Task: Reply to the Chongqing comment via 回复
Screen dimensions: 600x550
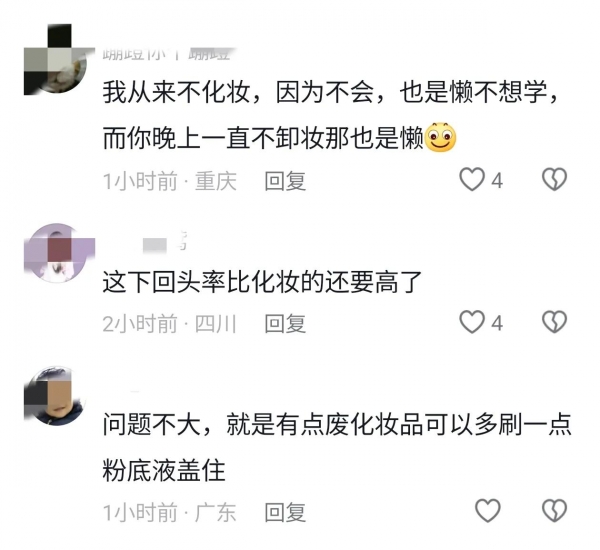Action: (x=285, y=181)
